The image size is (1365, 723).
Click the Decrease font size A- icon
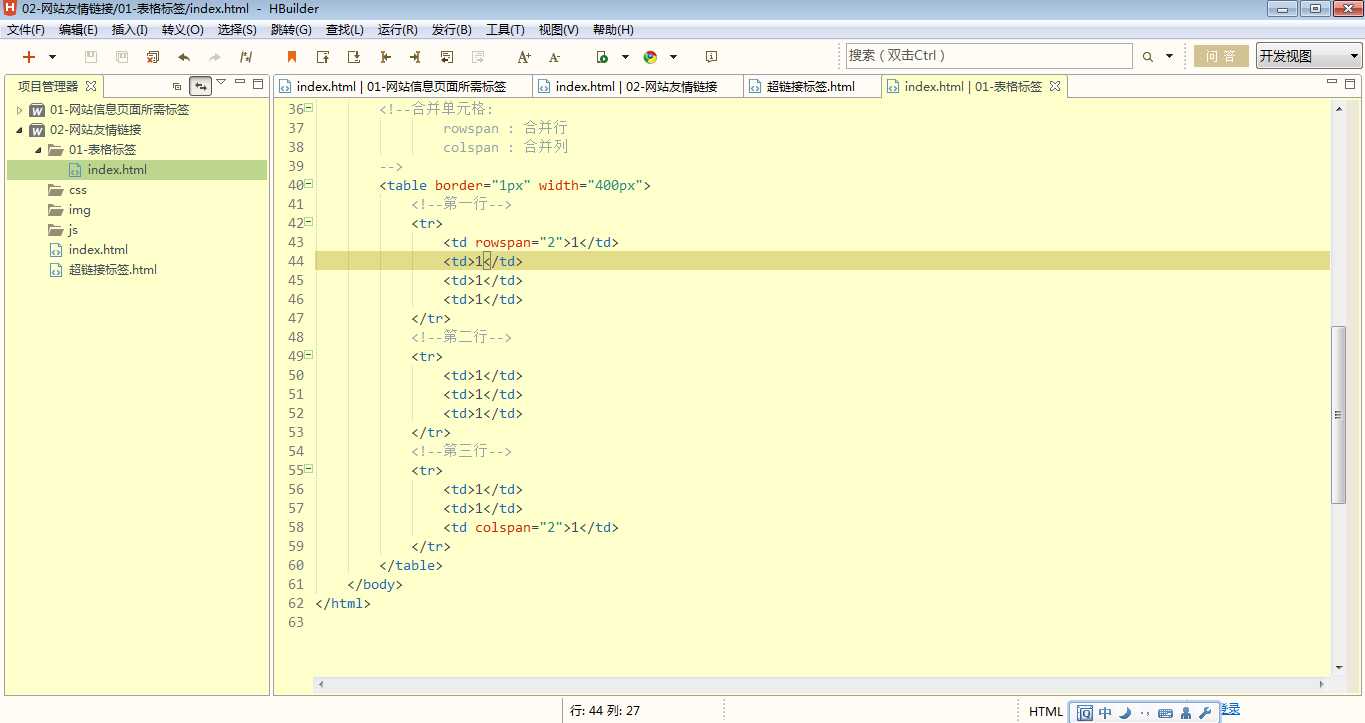(555, 57)
